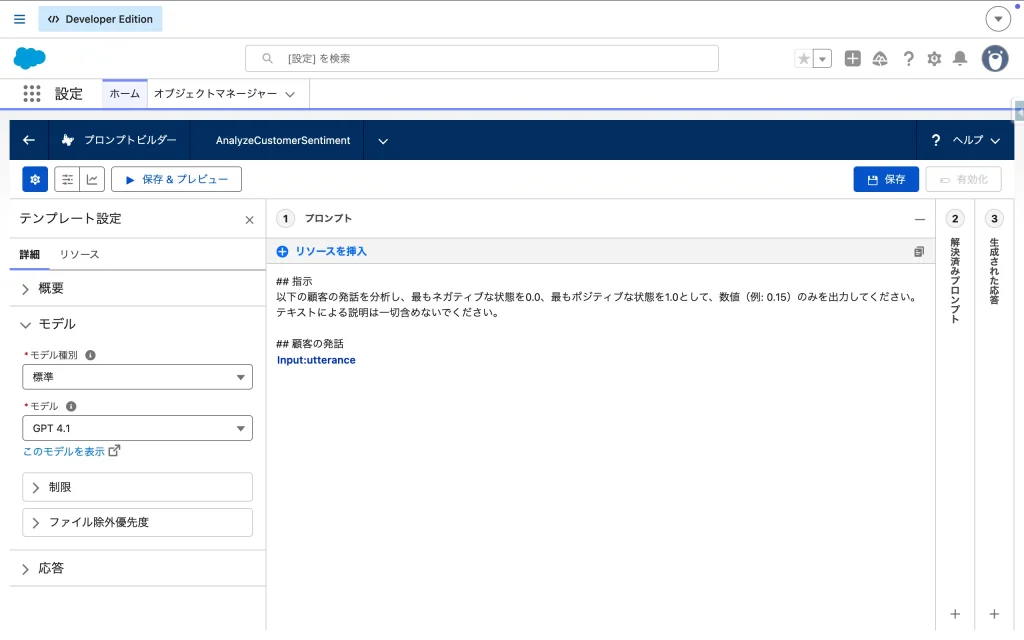Open the chart analytics panel icon

click(x=92, y=179)
